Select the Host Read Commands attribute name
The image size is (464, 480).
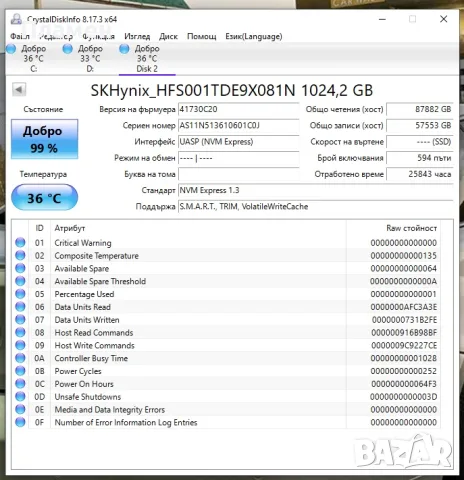94,333
